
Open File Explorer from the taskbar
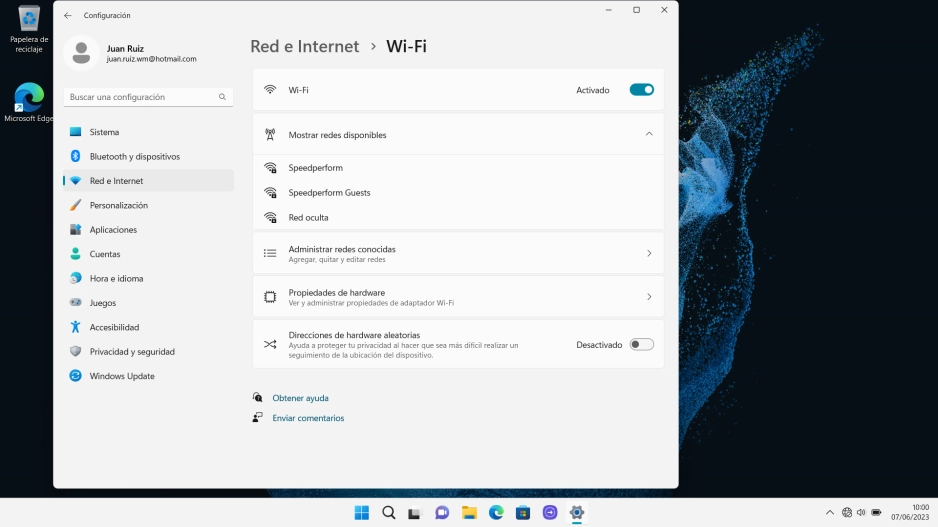tap(469, 513)
